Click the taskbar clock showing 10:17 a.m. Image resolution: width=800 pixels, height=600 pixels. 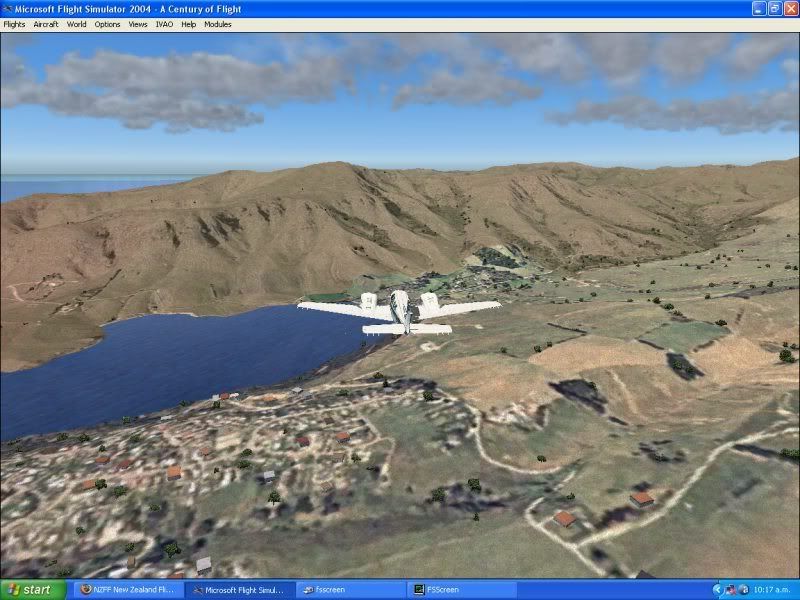pyautogui.click(x=775, y=590)
